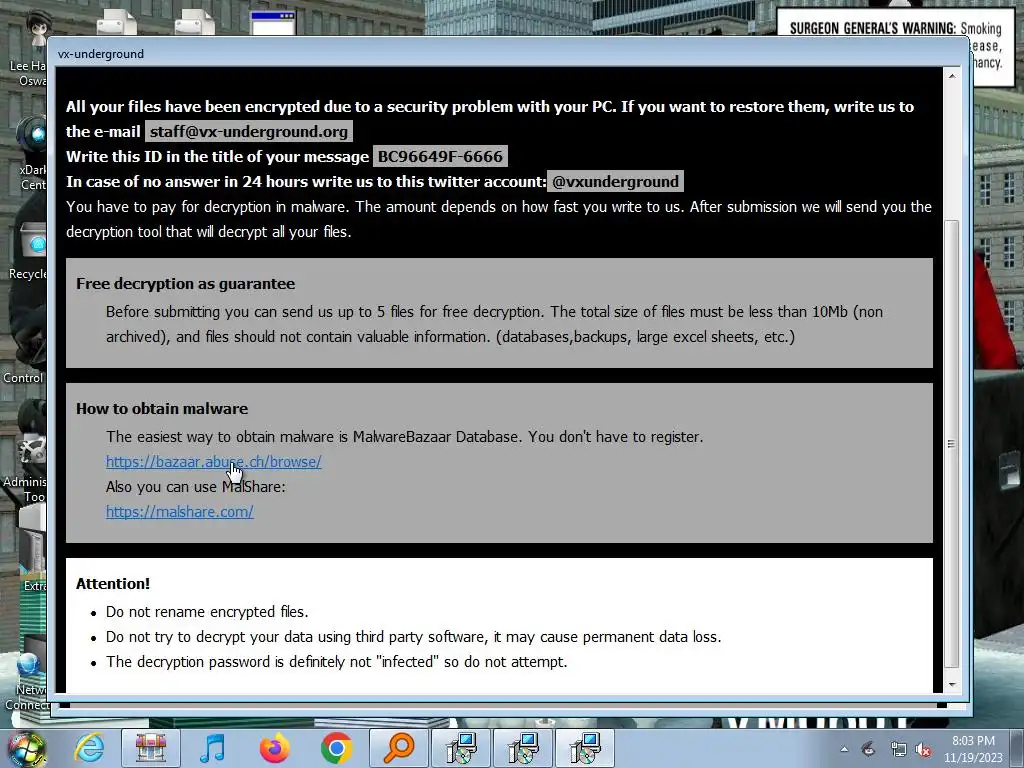Open the orange magnifier search app in taskbar

[398, 748]
